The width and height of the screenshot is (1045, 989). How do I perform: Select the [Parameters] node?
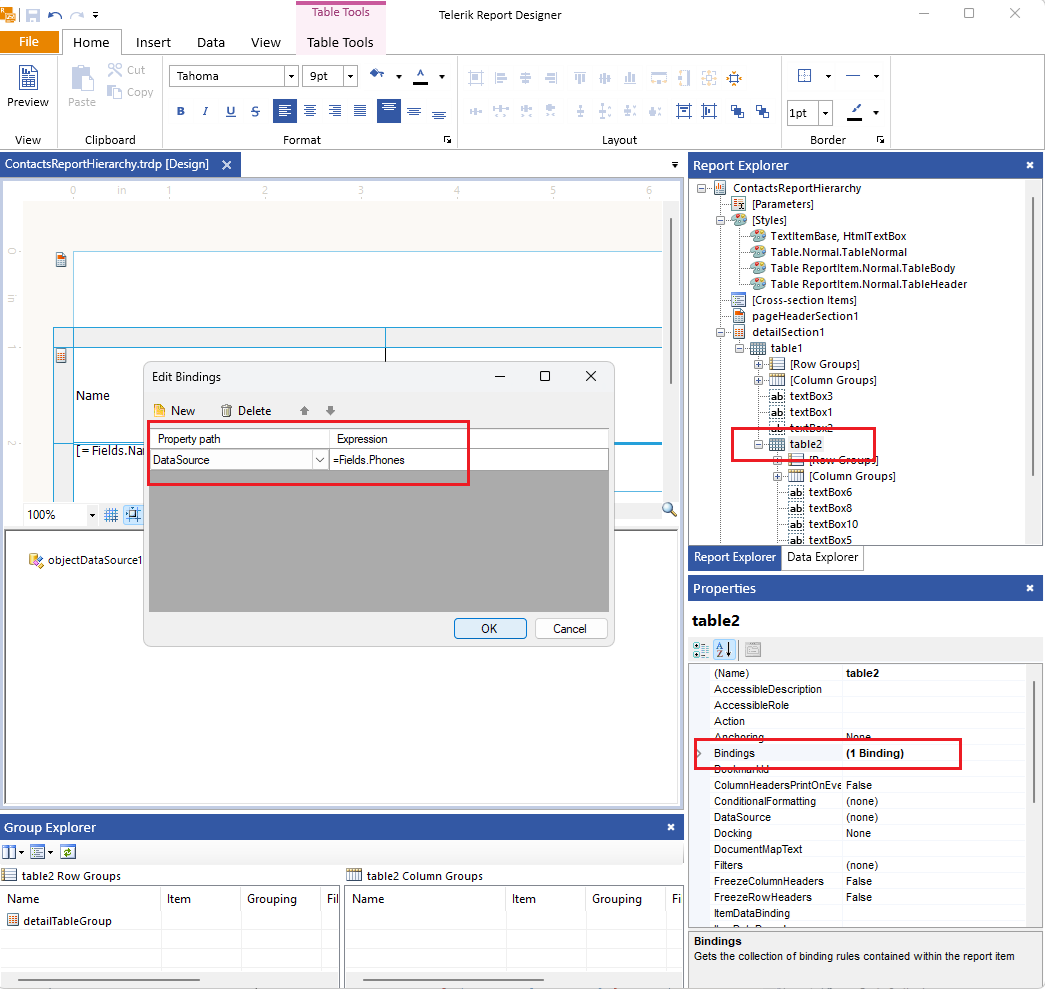point(782,205)
